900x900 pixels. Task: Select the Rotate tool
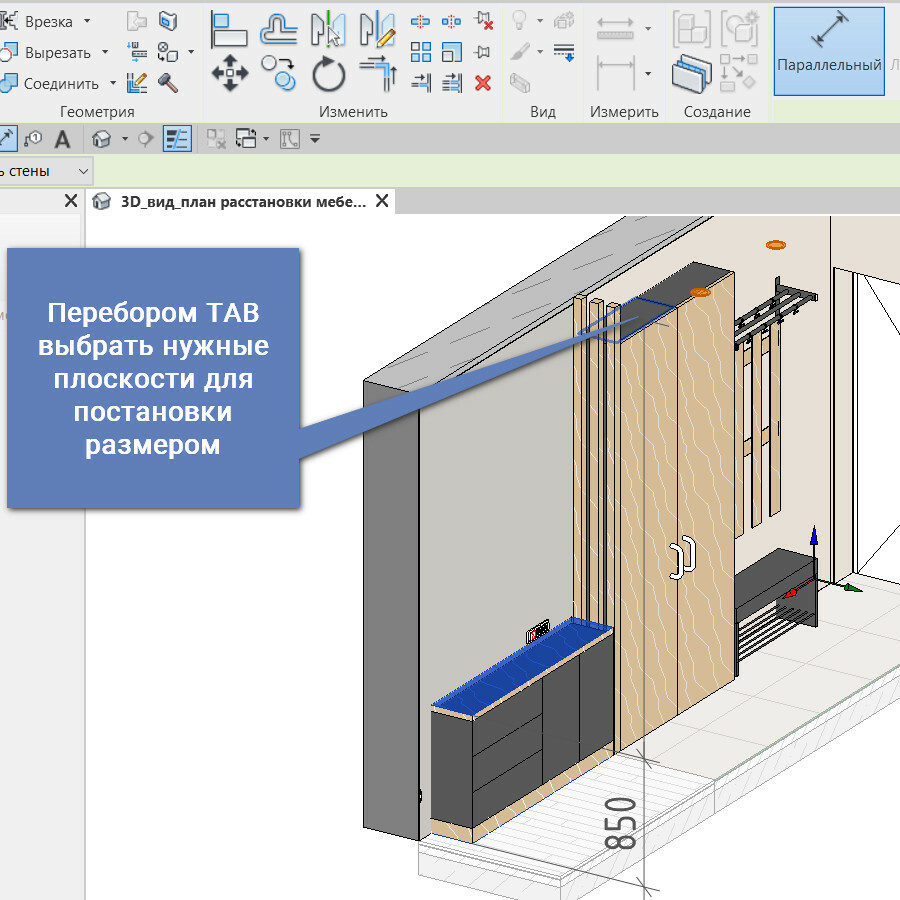click(329, 73)
